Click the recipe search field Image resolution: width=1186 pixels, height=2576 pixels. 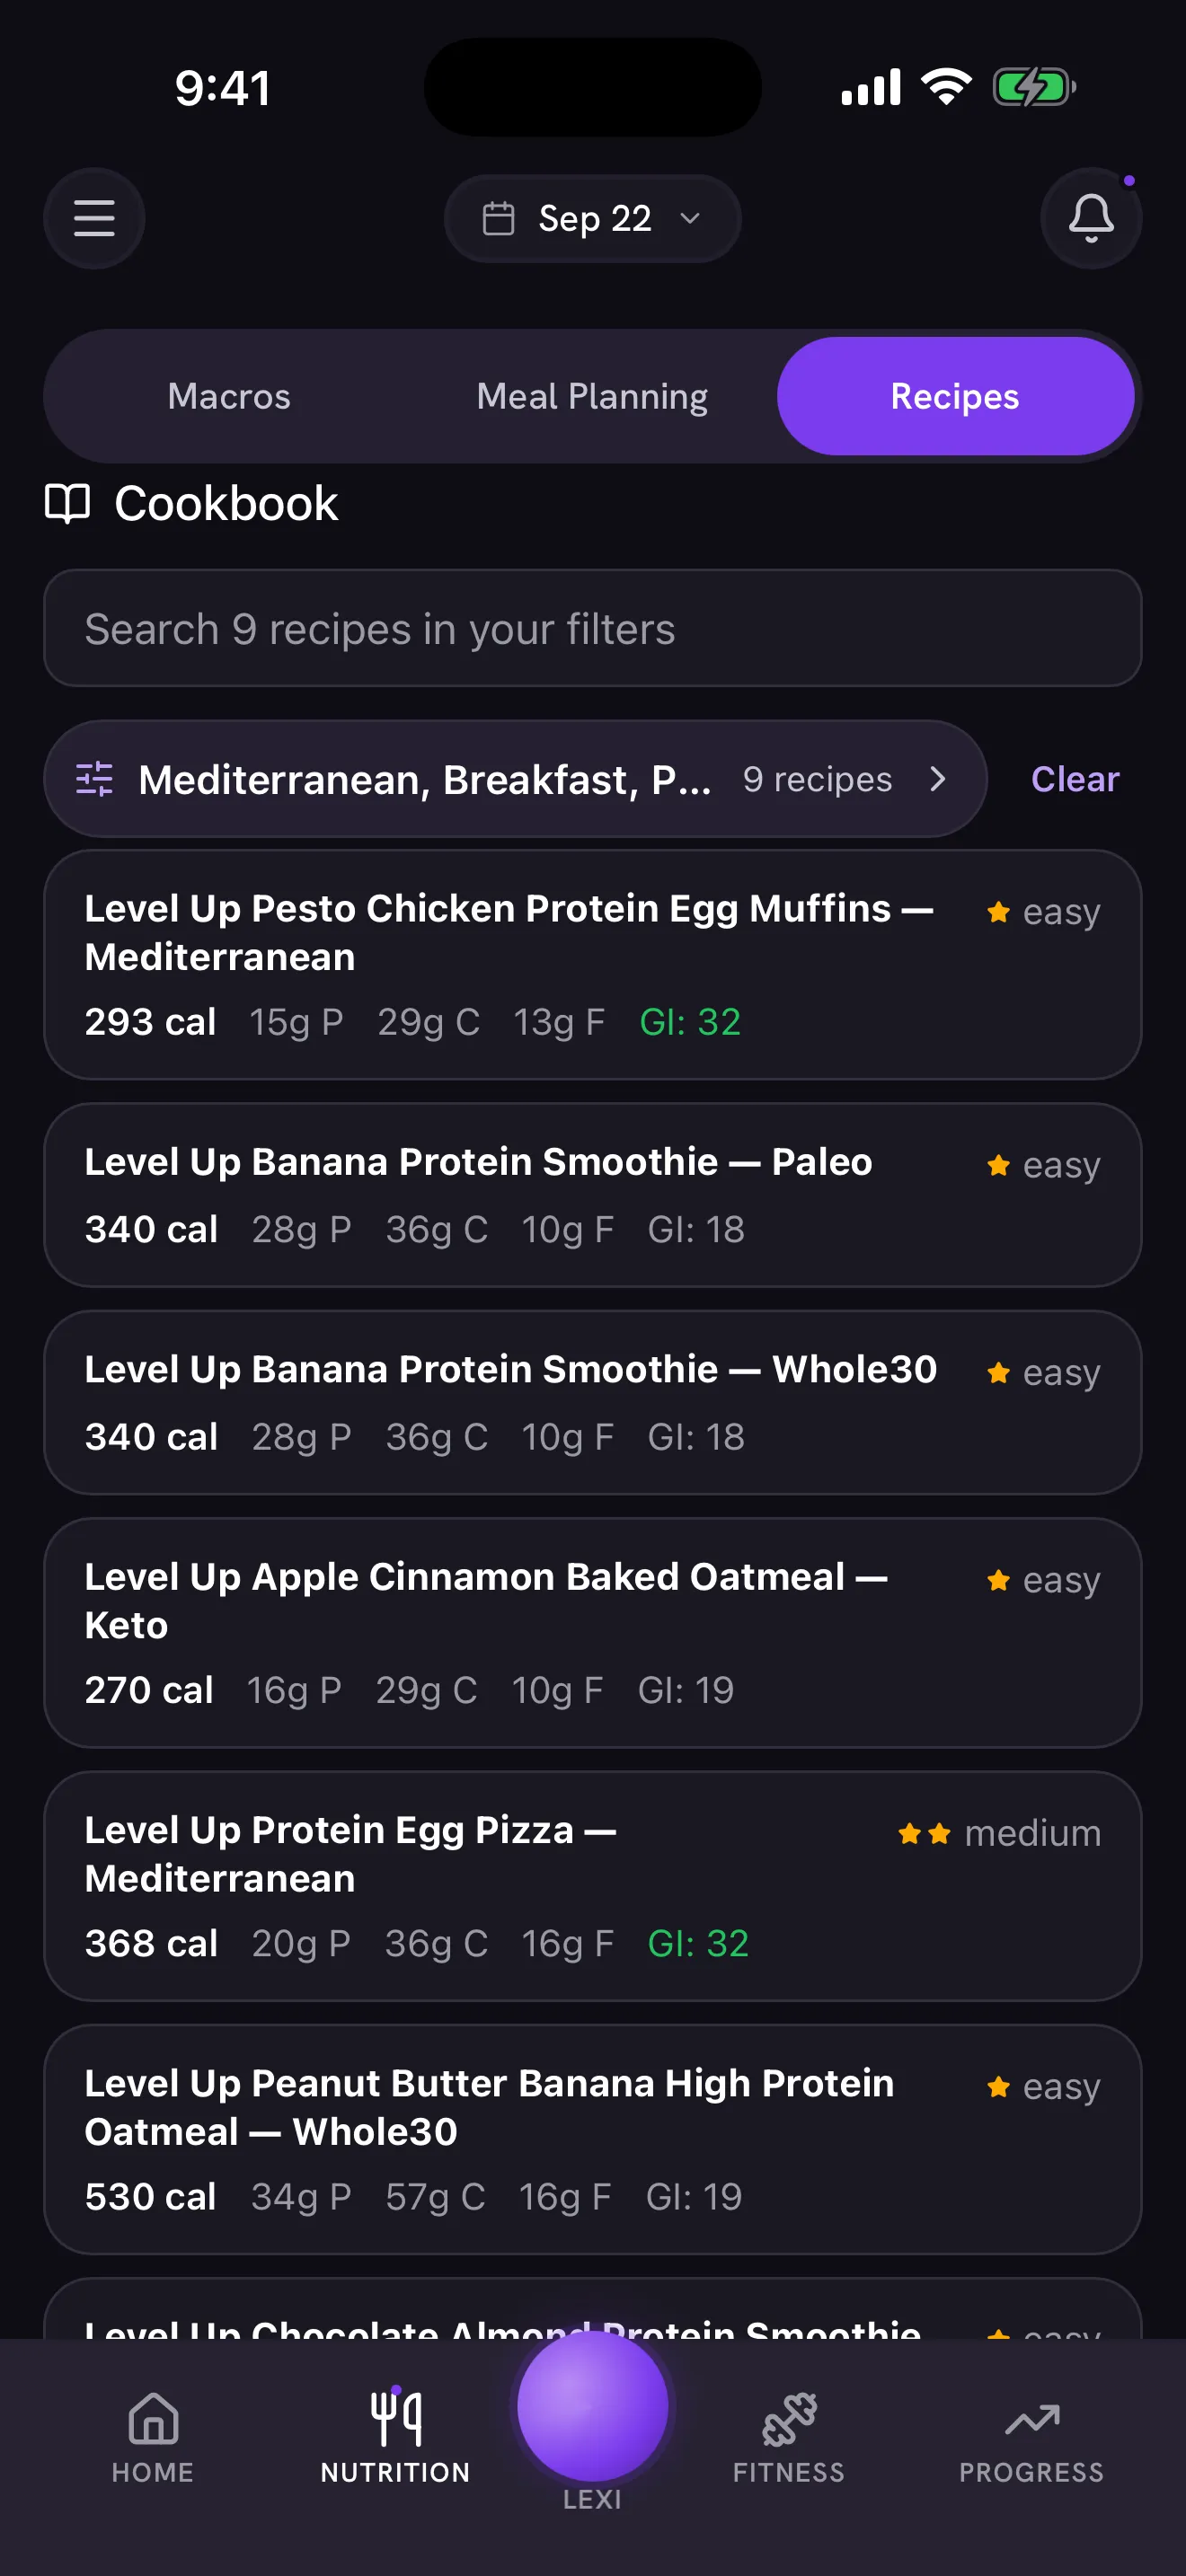[593, 628]
